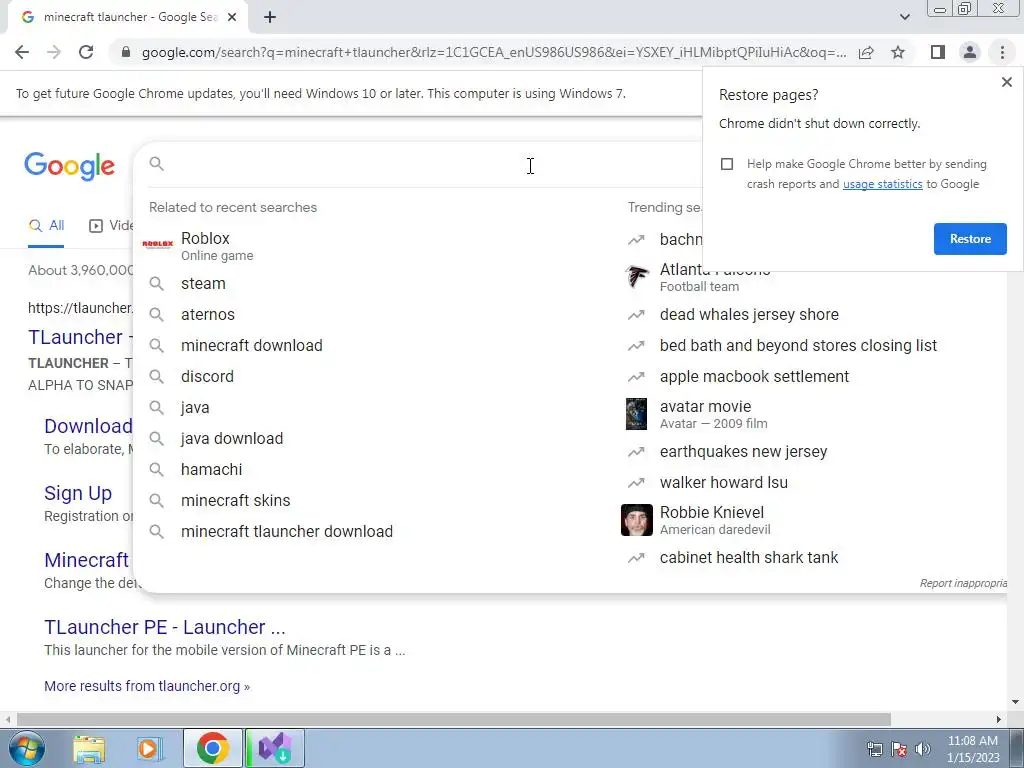Image resolution: width=1024 pixels, height=768 pixels.
Task: Select the 'discord' suggestion
Action: click(x=379, y=376)
